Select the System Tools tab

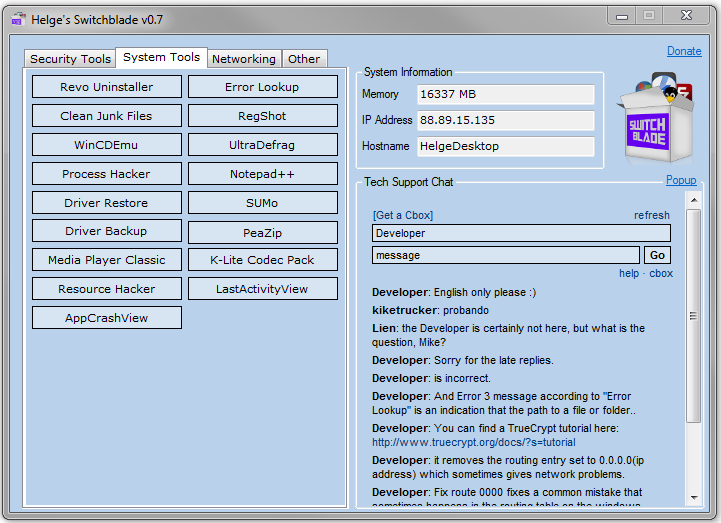(161, 57)
